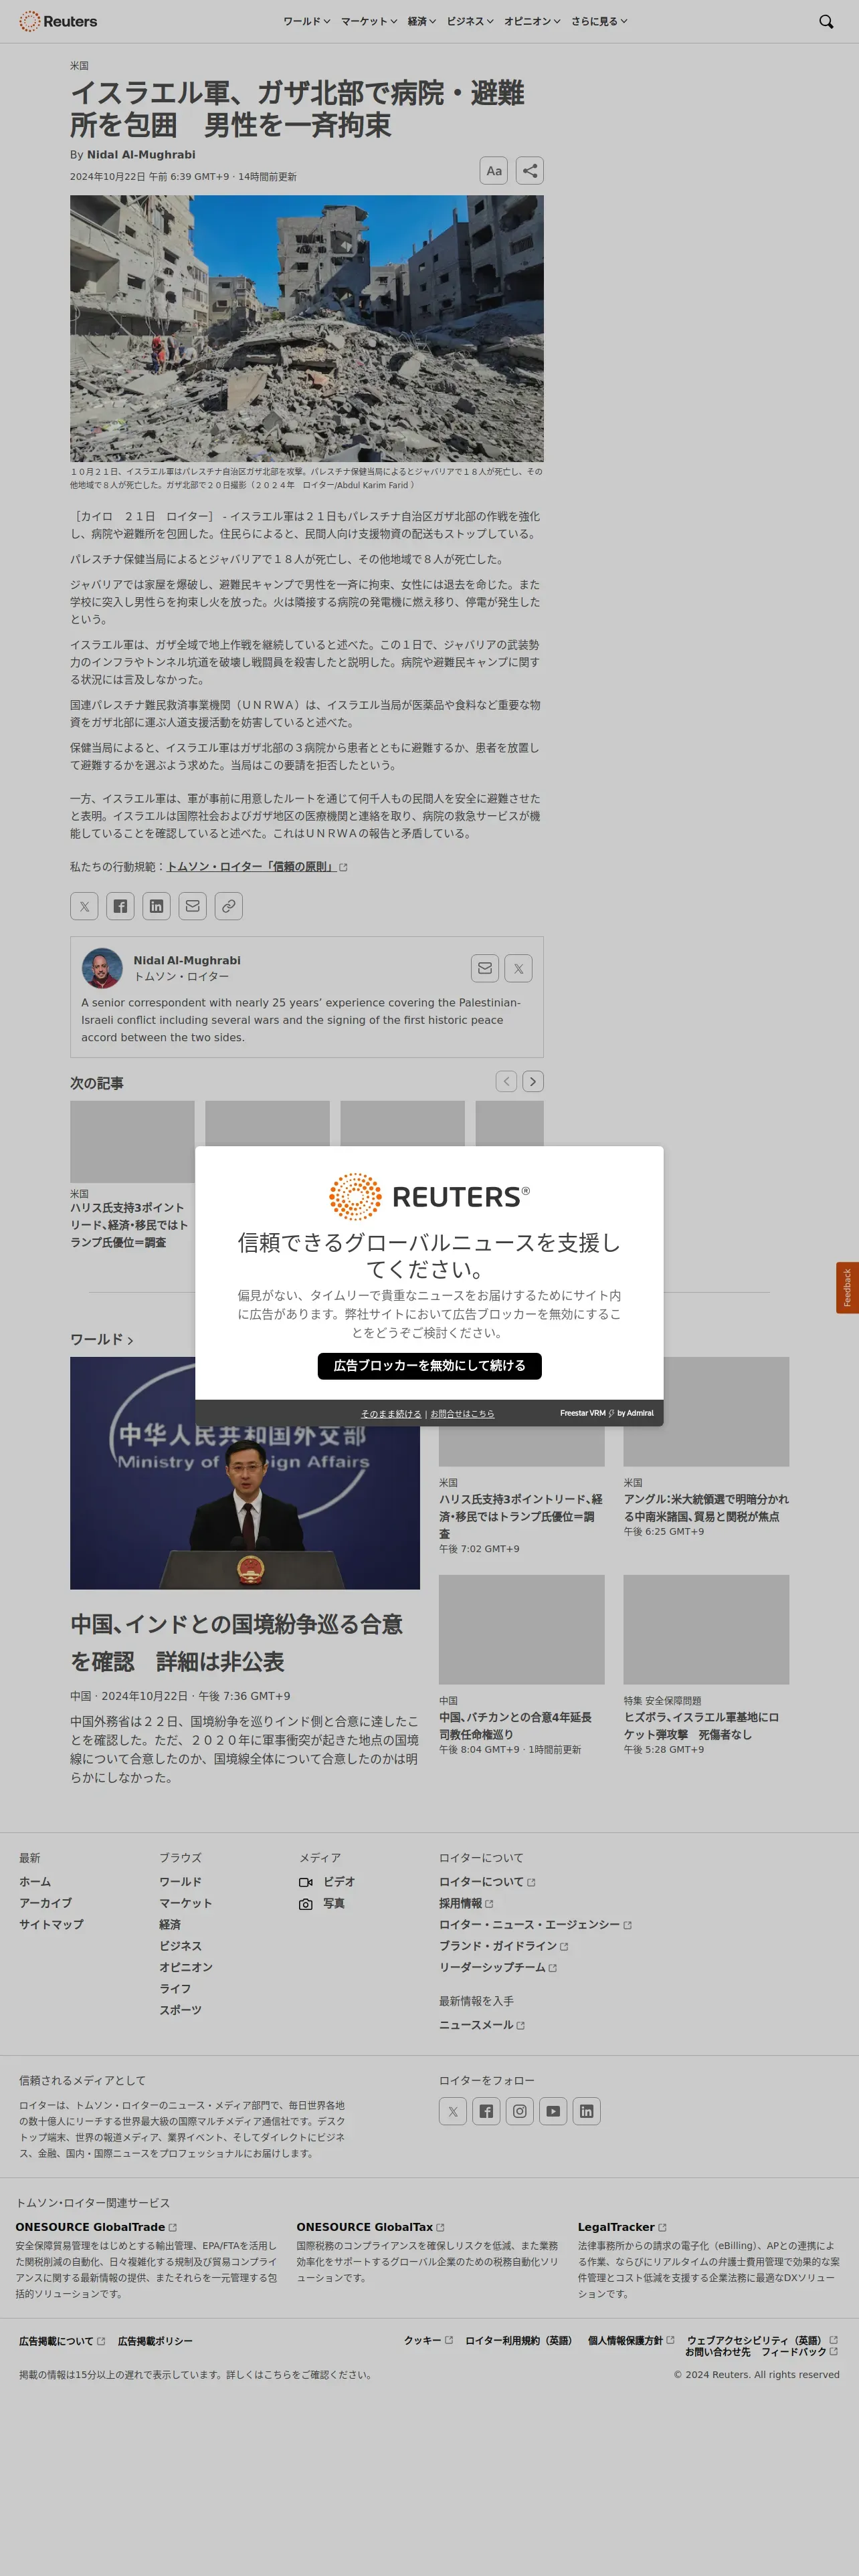The image size is (859, 2576).
Task: Open the Aa text size button
Action: [x=494, y=171]
